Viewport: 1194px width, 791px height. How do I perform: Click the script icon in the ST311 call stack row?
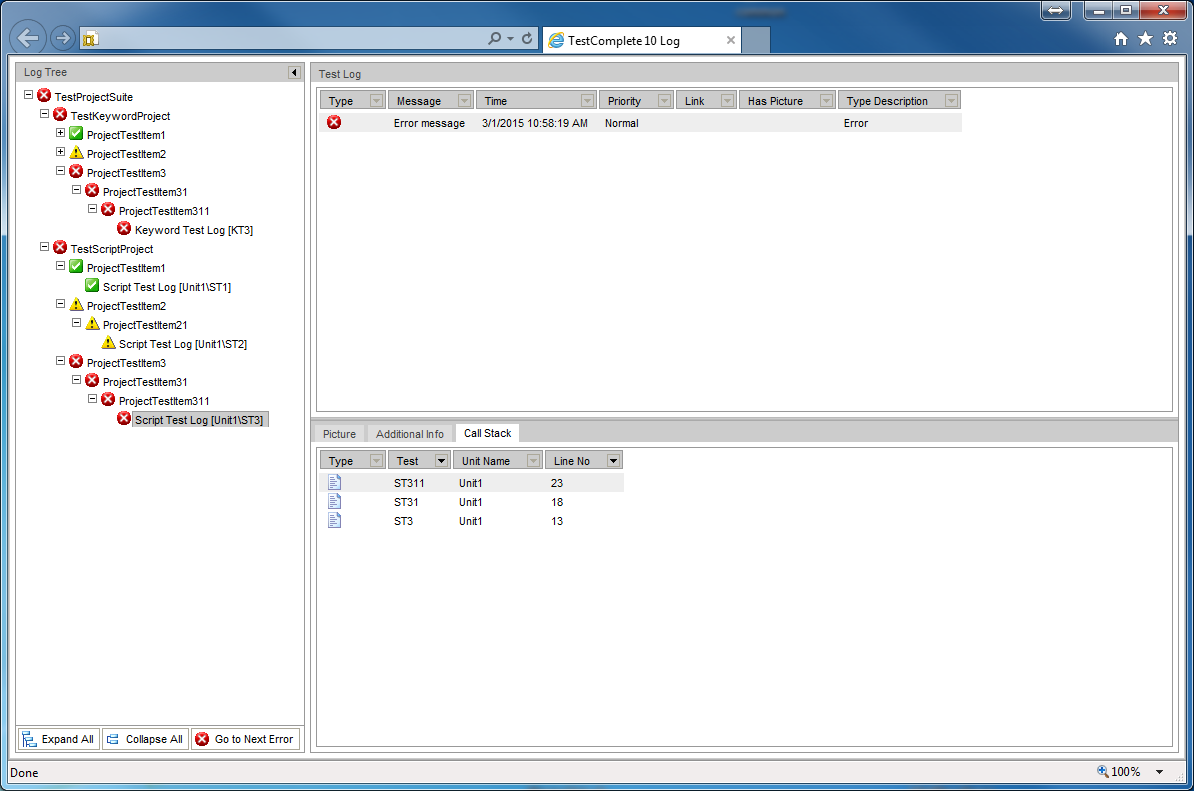click(334, 483)
